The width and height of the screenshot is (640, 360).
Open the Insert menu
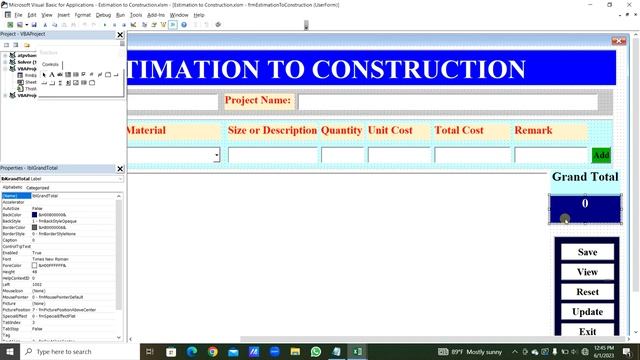click(x=63, y=15)
